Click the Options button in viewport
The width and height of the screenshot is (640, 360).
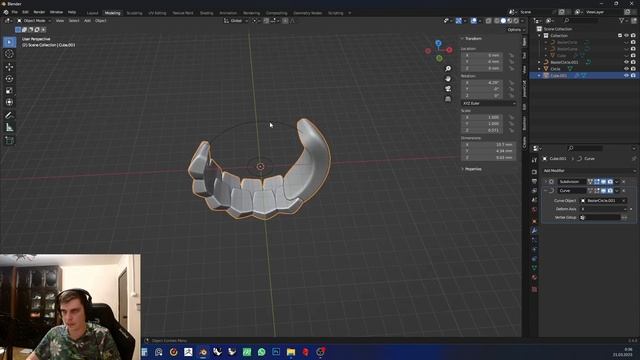point(515,30)
